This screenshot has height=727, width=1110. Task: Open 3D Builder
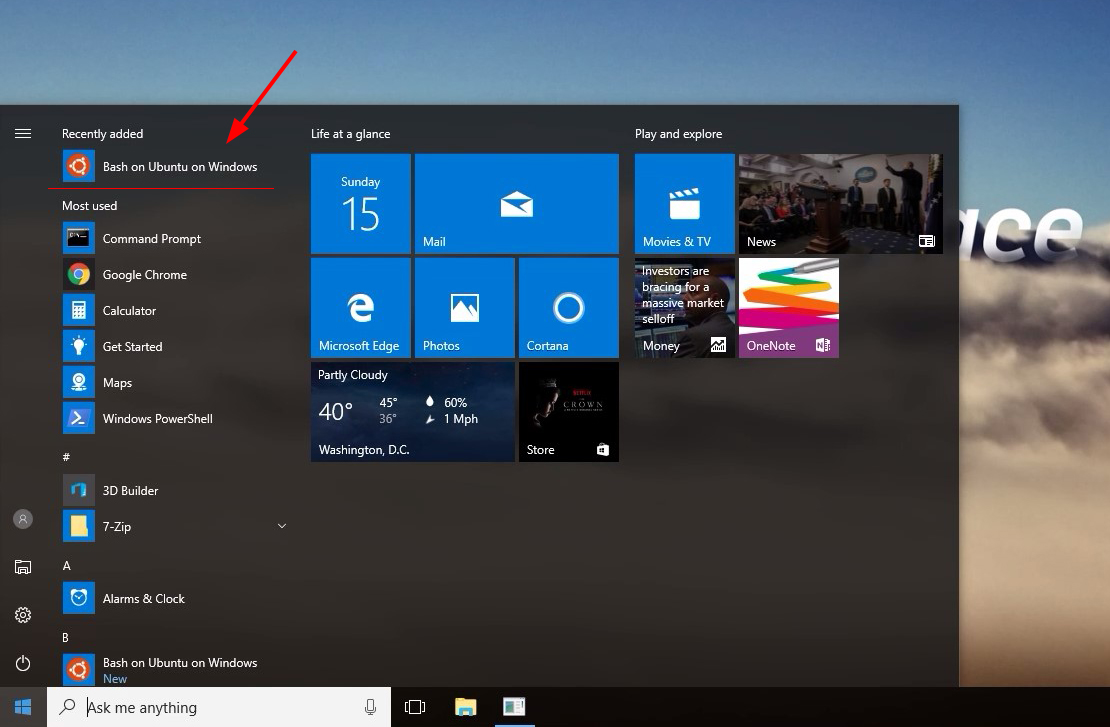(173, 491)
